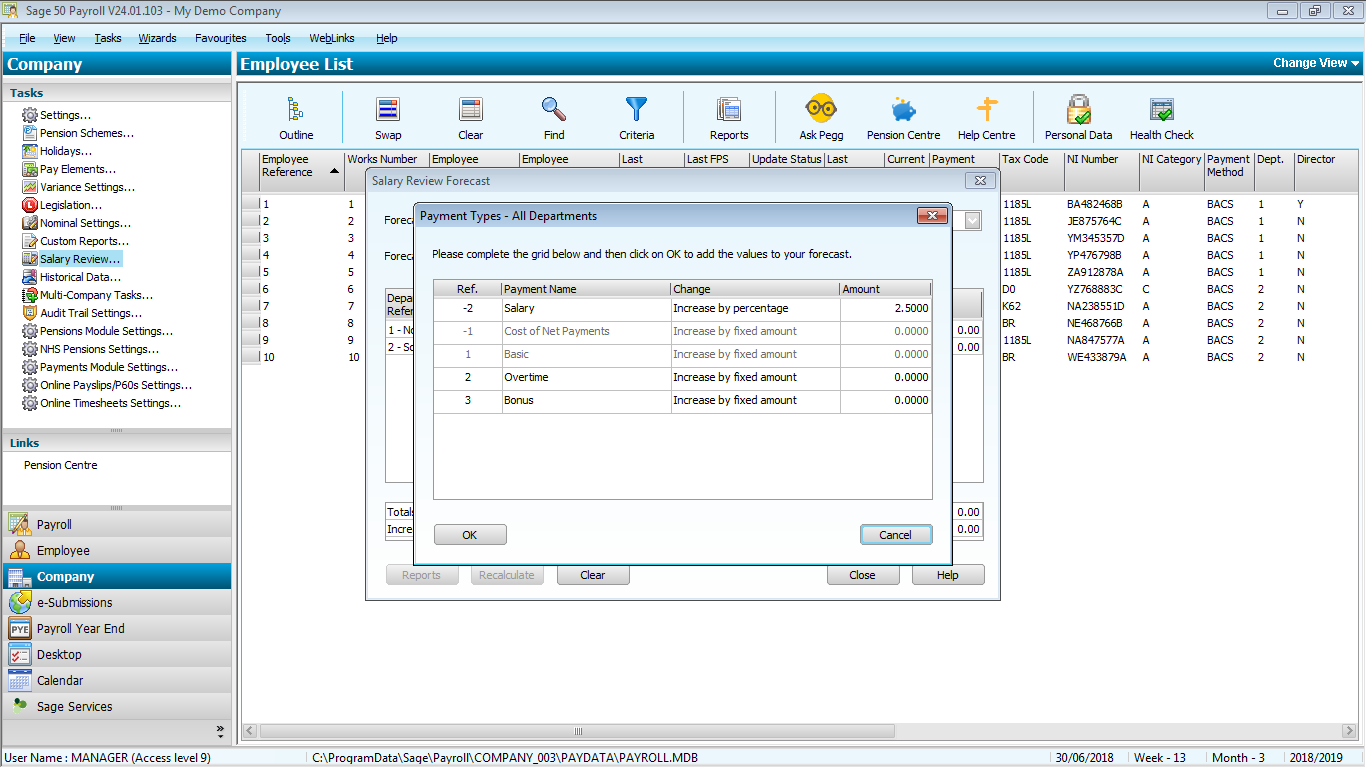This screenshot has height=768, width=1366.
Task: Open the Help Centre icon
Action: click(x=986, y=115)
